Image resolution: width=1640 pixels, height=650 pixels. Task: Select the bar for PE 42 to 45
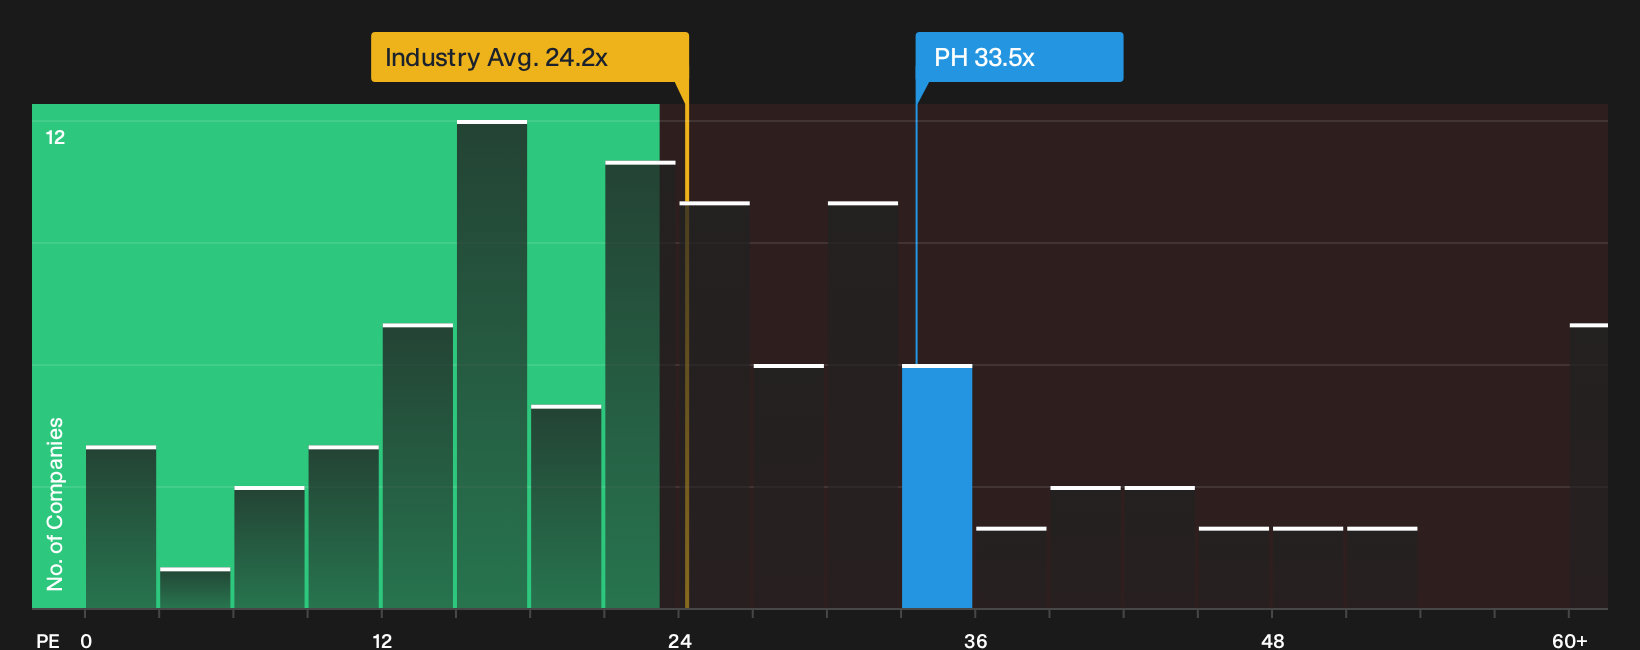[1160, 547]
